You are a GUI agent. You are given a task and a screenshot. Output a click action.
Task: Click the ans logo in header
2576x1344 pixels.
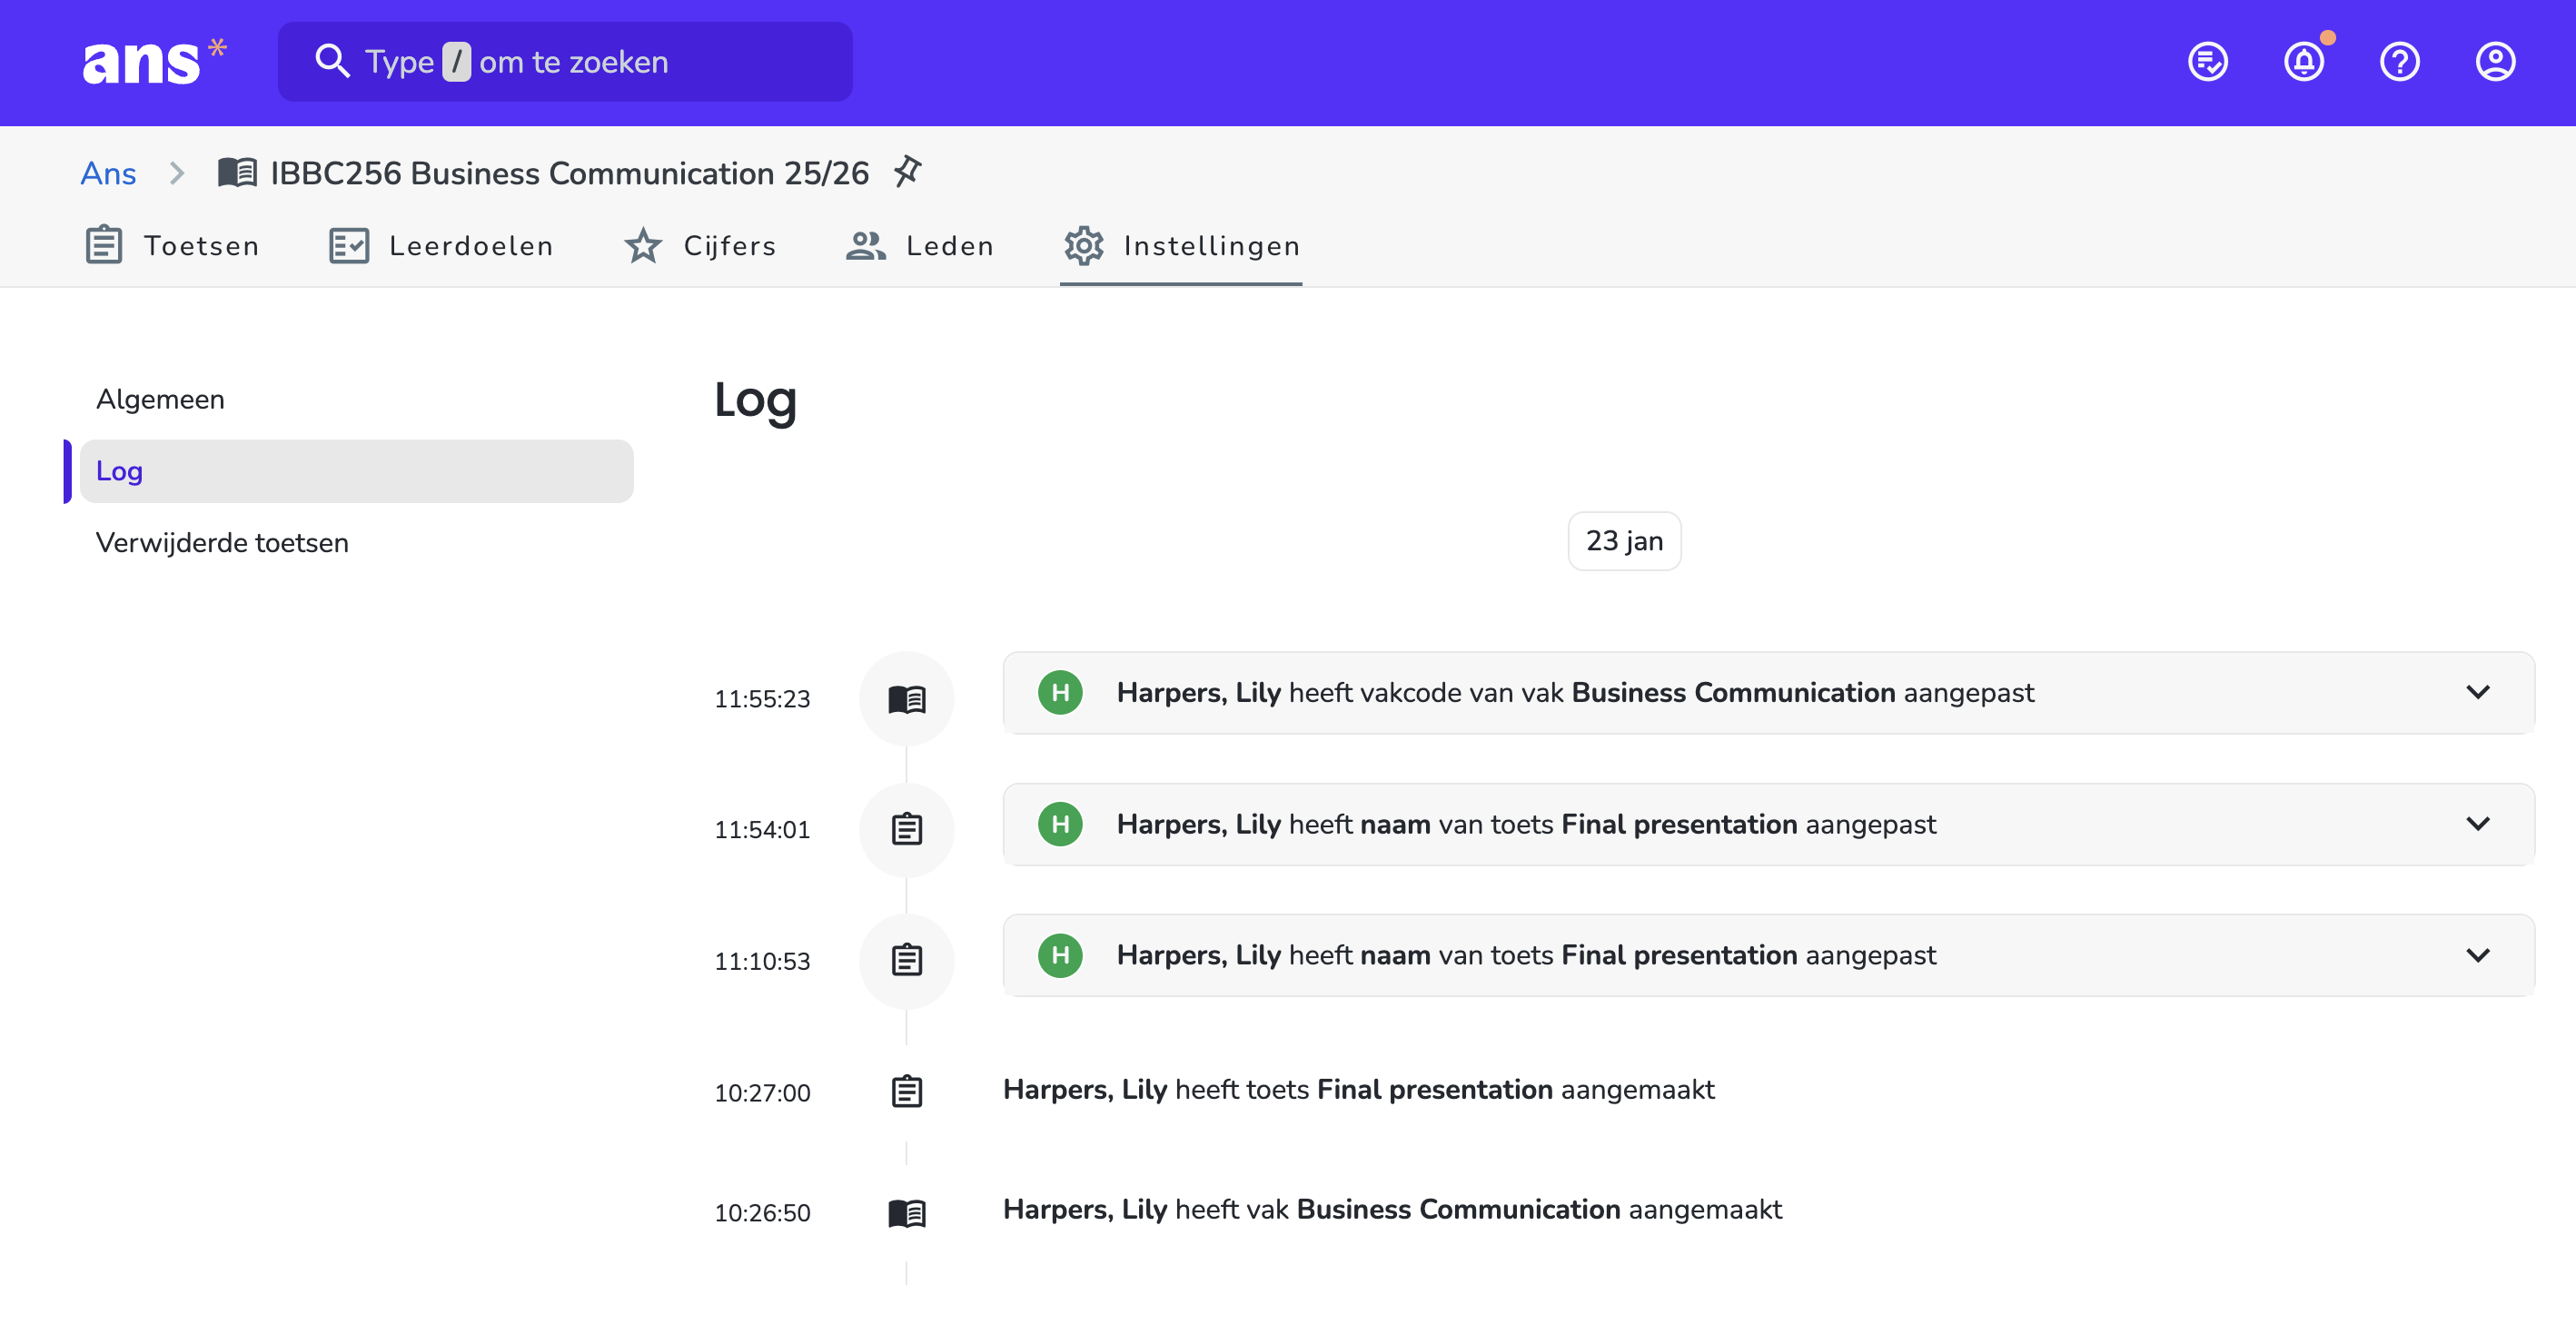pos(154,61)
